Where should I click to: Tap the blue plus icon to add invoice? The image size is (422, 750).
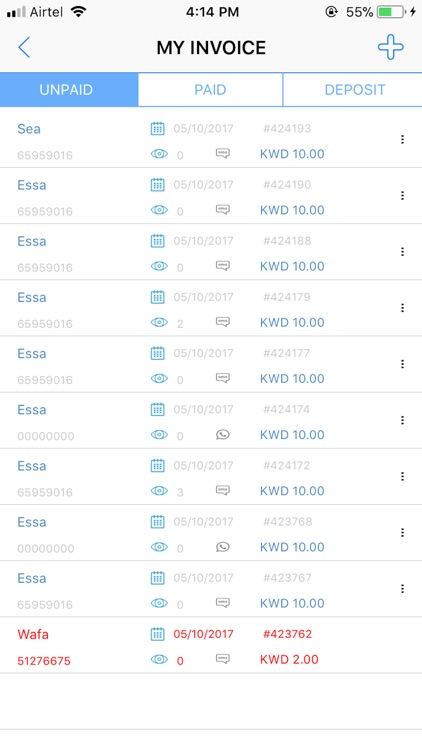pos(390,47)
